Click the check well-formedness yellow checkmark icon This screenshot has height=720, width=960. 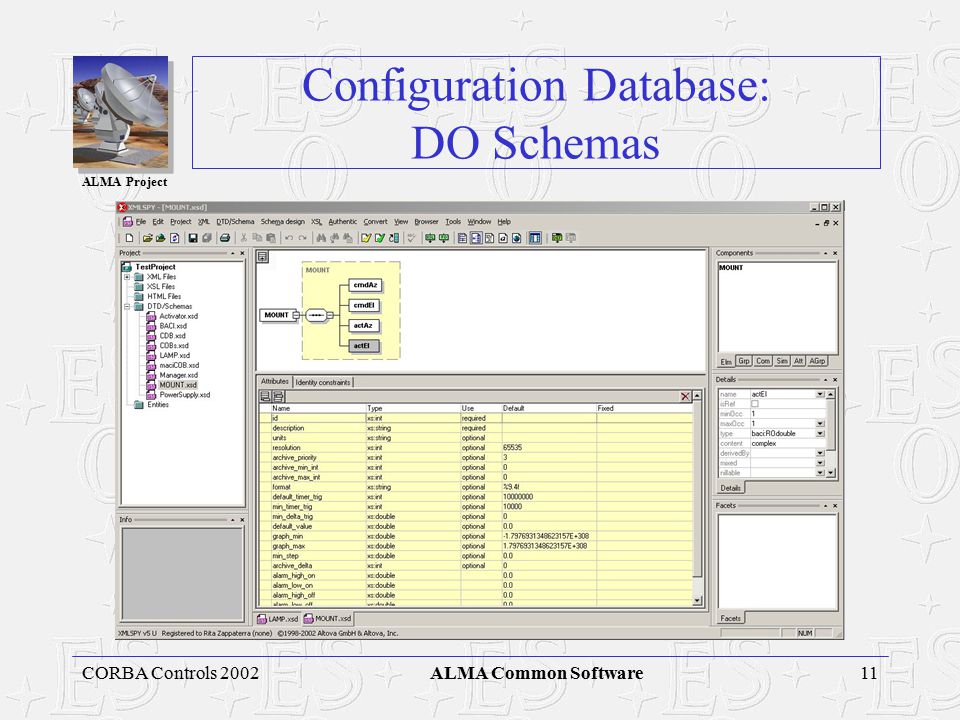[366, 238]
